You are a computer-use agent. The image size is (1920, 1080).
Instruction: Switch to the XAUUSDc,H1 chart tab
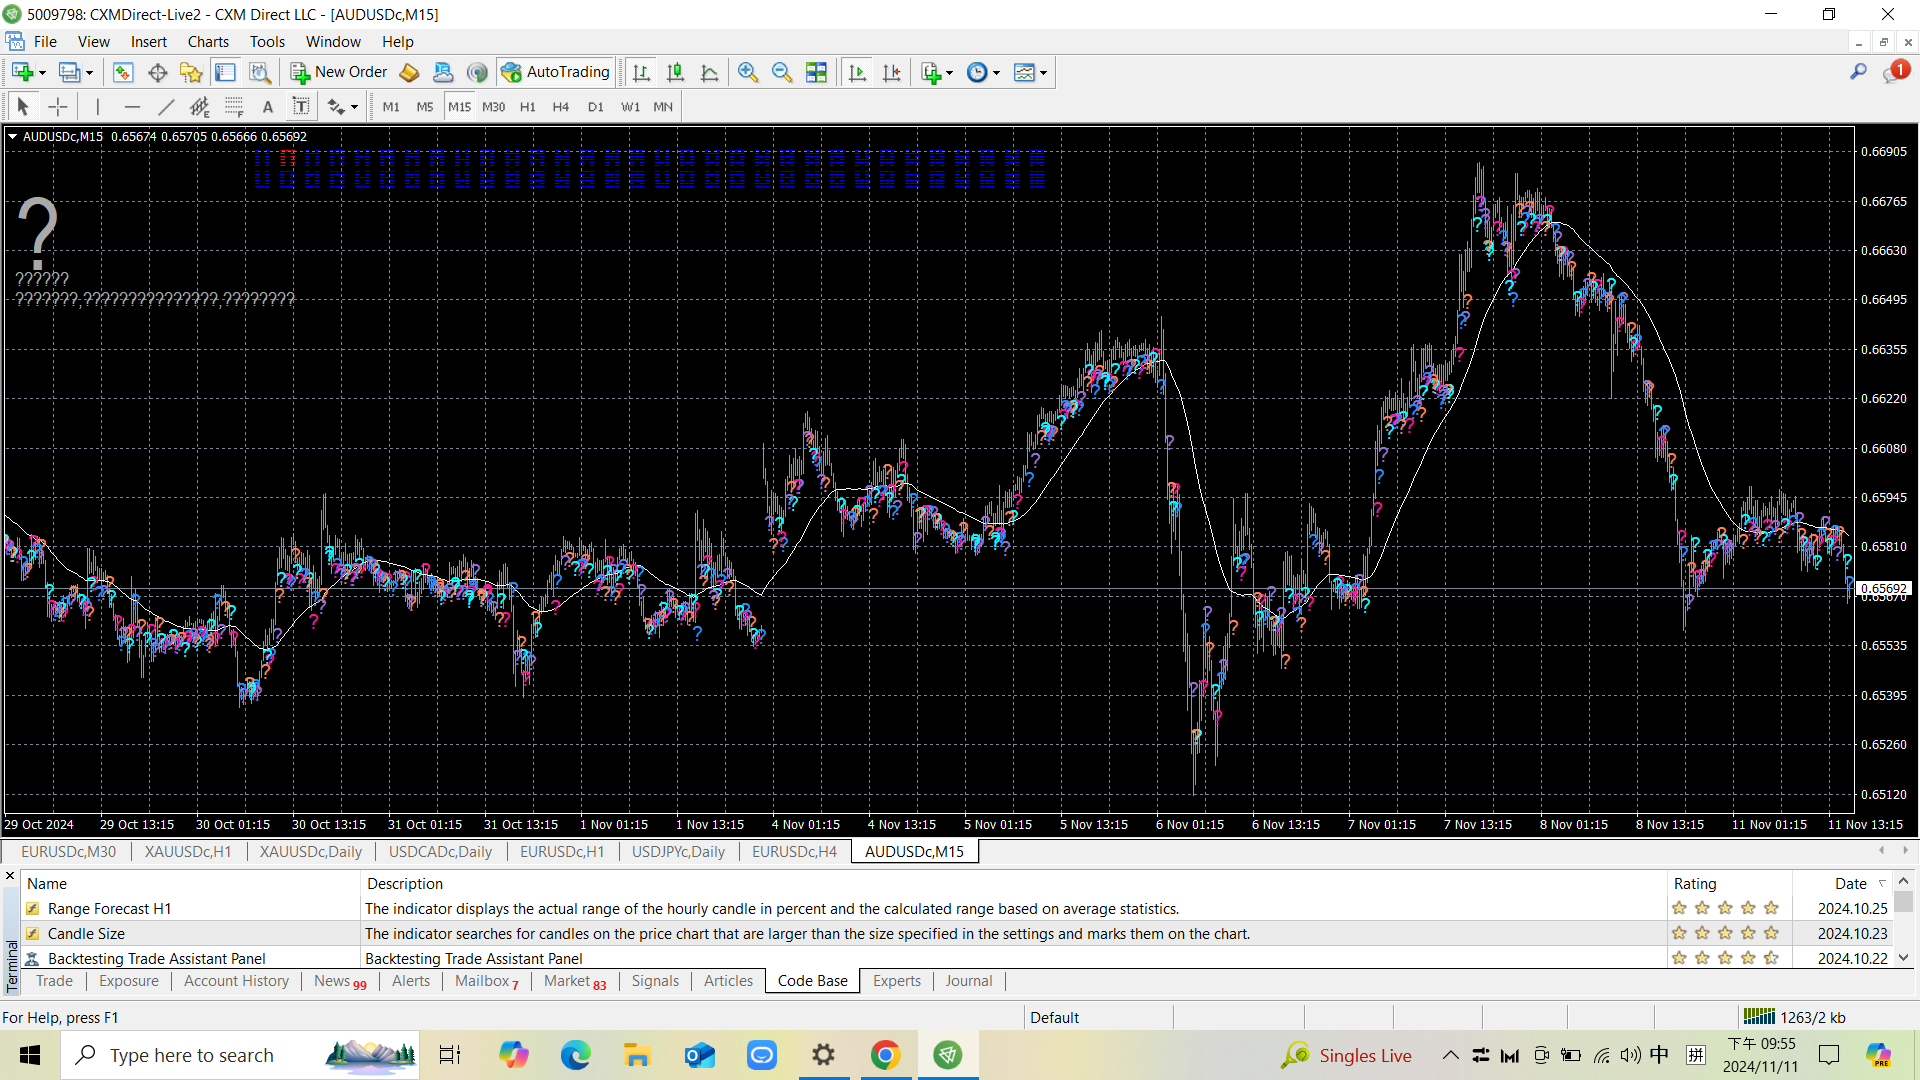tap(187, 851)
